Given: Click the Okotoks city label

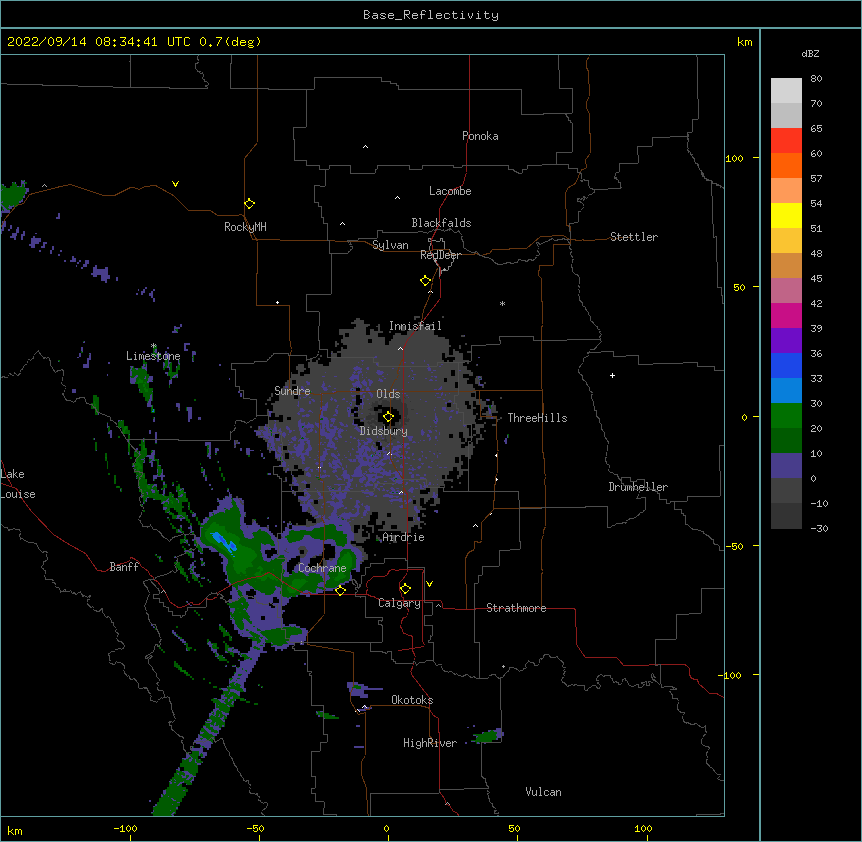Looking at the screenshot, I should tap(412, 700).
